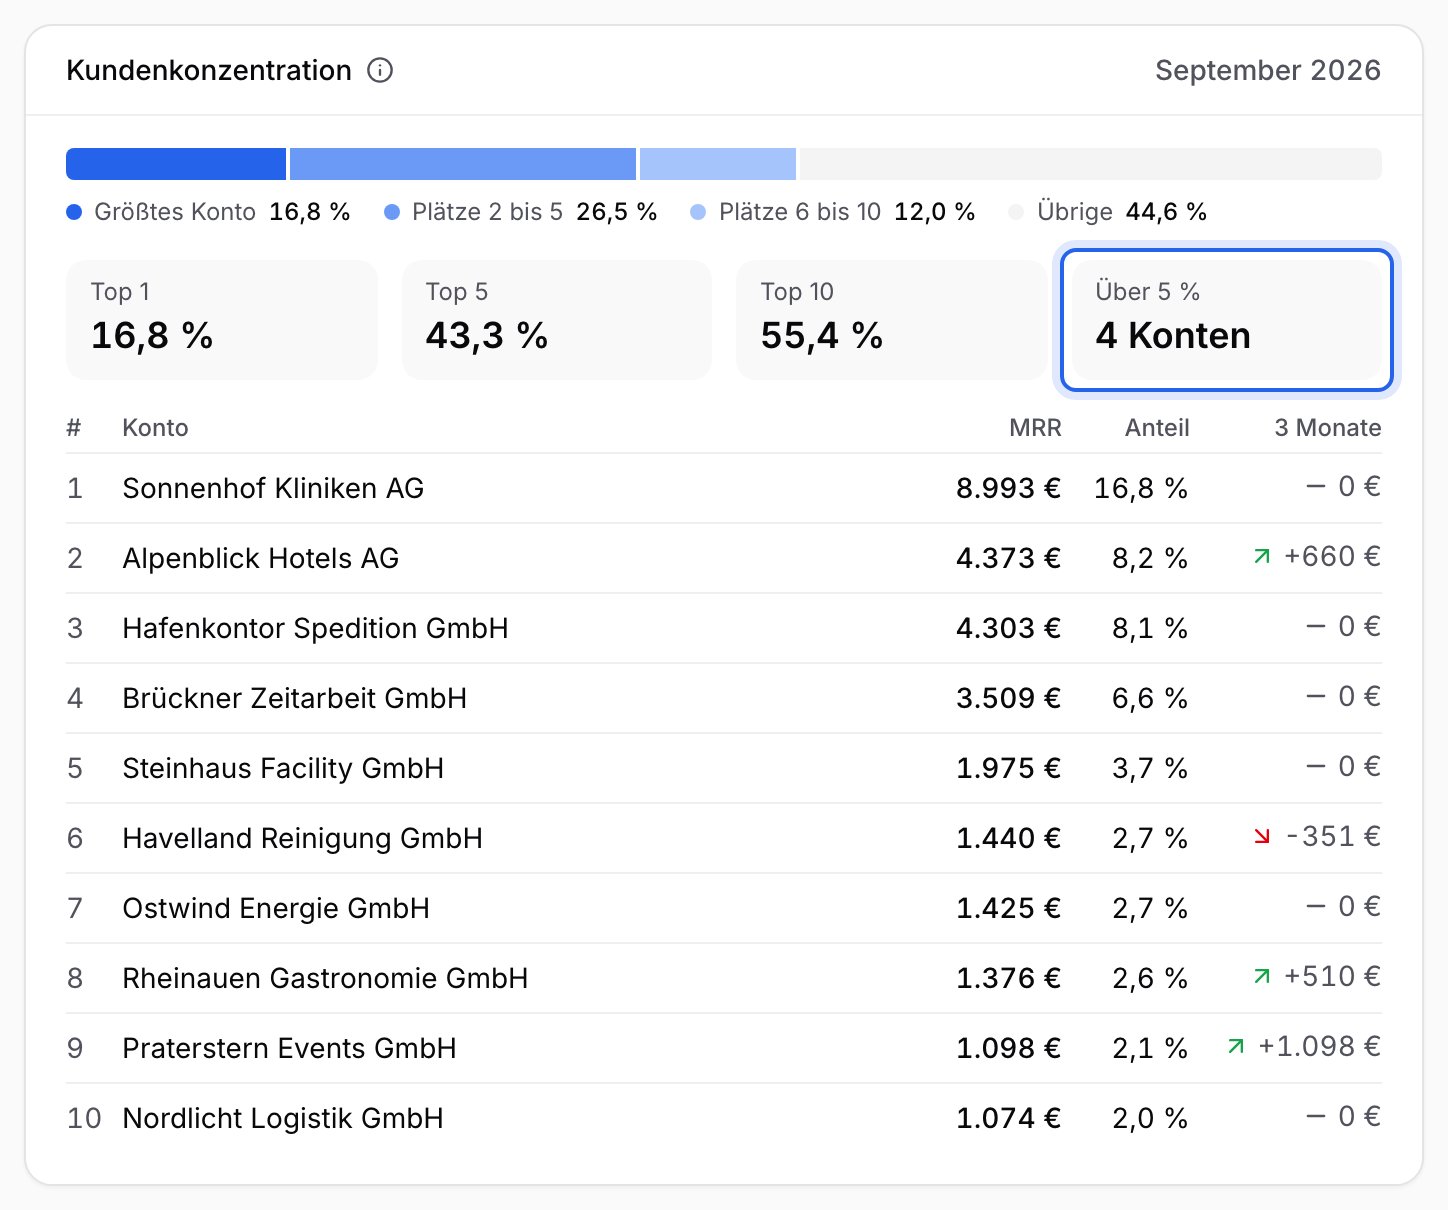Click the 4.373 € MRR value
The height and width of the screenshot is (1210, 1448).
(x=1009, y=558)
